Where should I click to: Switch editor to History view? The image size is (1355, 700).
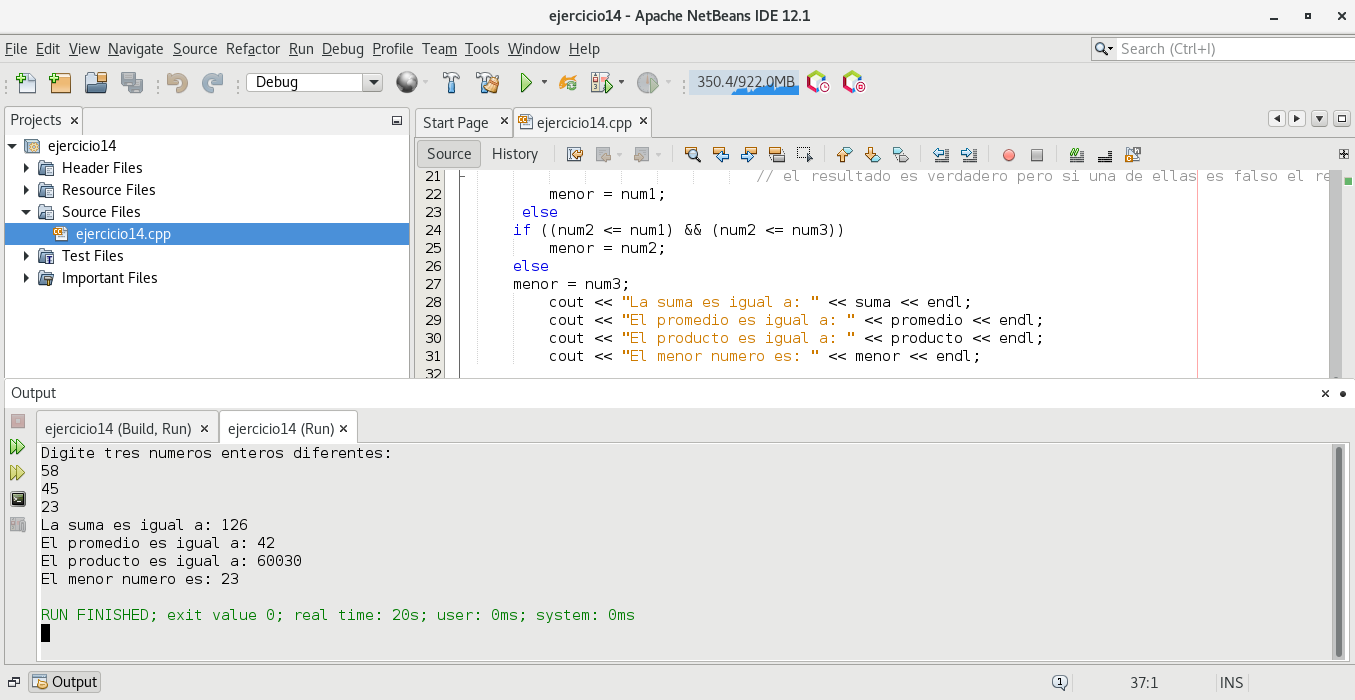coord(515,154)
